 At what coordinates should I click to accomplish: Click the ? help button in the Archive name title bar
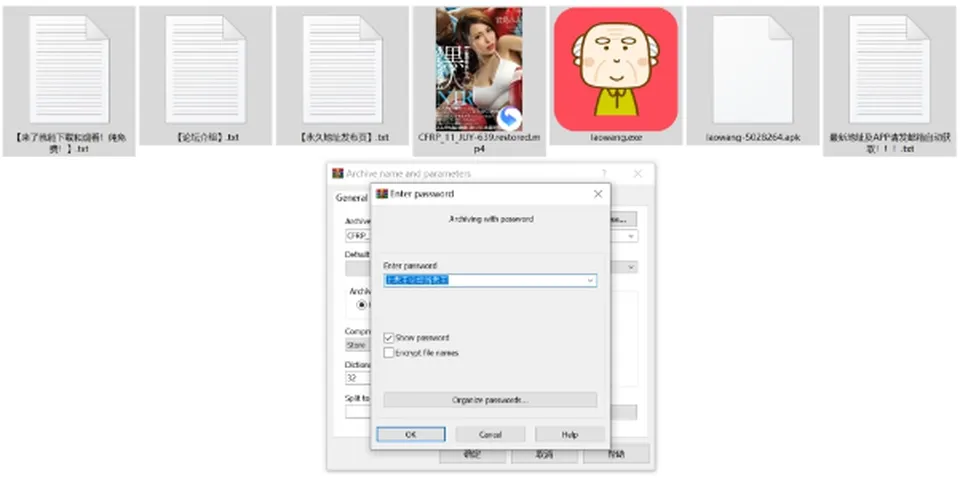604,174
